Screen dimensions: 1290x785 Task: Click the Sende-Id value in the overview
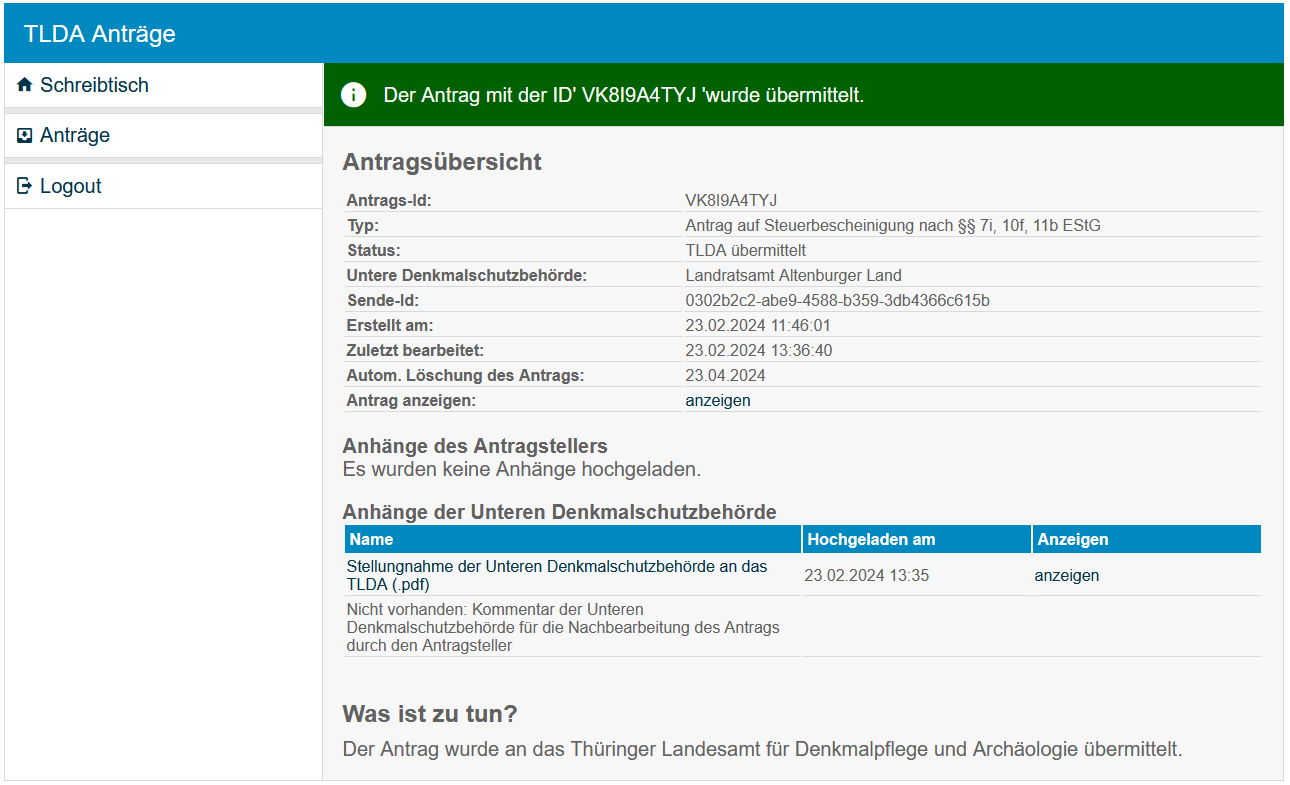[837, 301]
